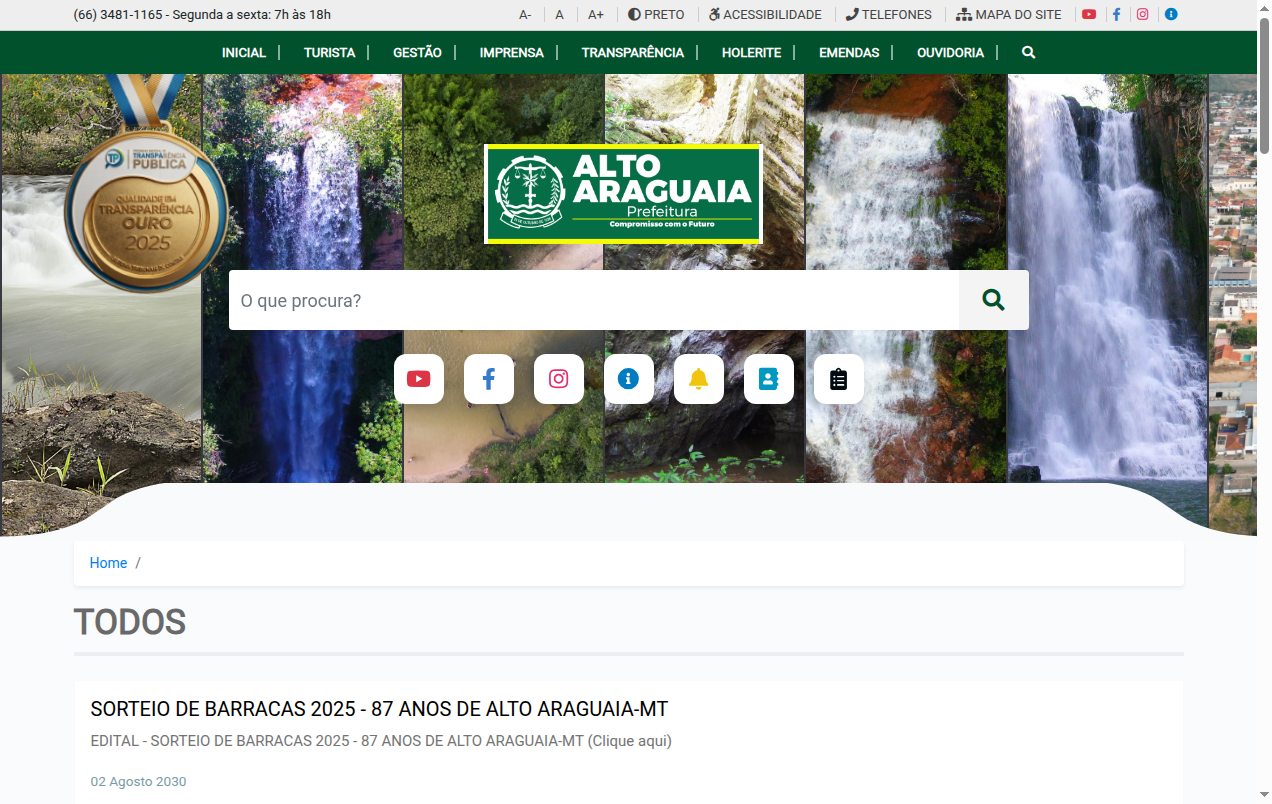The height and width of the screenshot is (804, 1272).
Task: Focus the 'O que procura?' search field
Action: (x=594, y=300)
